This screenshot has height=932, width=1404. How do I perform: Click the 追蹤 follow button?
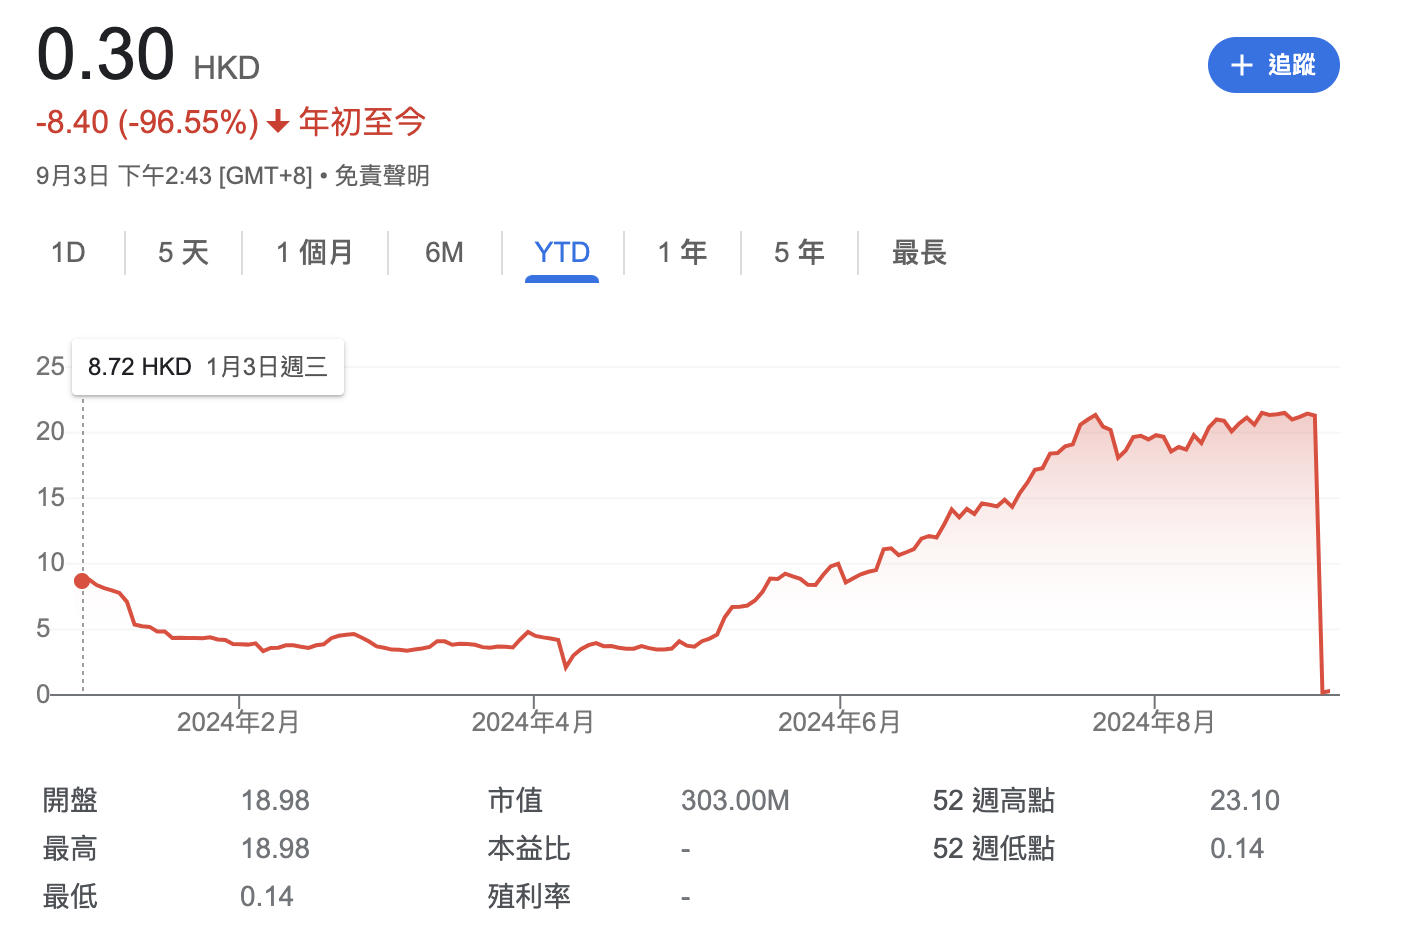pyautogui.click(x=1273, y=65)
